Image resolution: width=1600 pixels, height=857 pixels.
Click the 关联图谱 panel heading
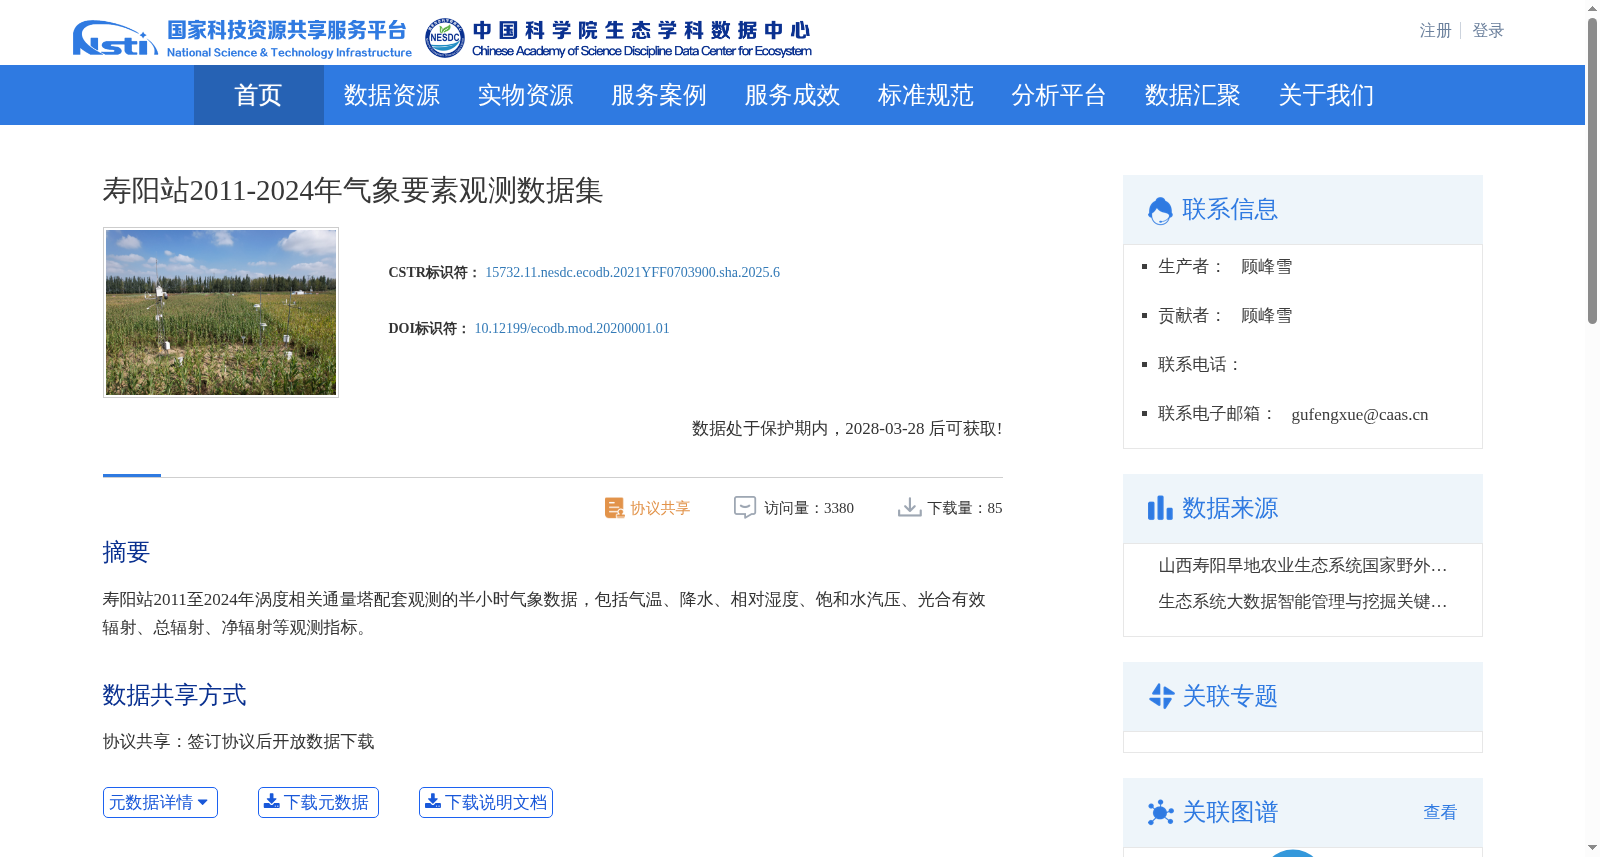1230,812
